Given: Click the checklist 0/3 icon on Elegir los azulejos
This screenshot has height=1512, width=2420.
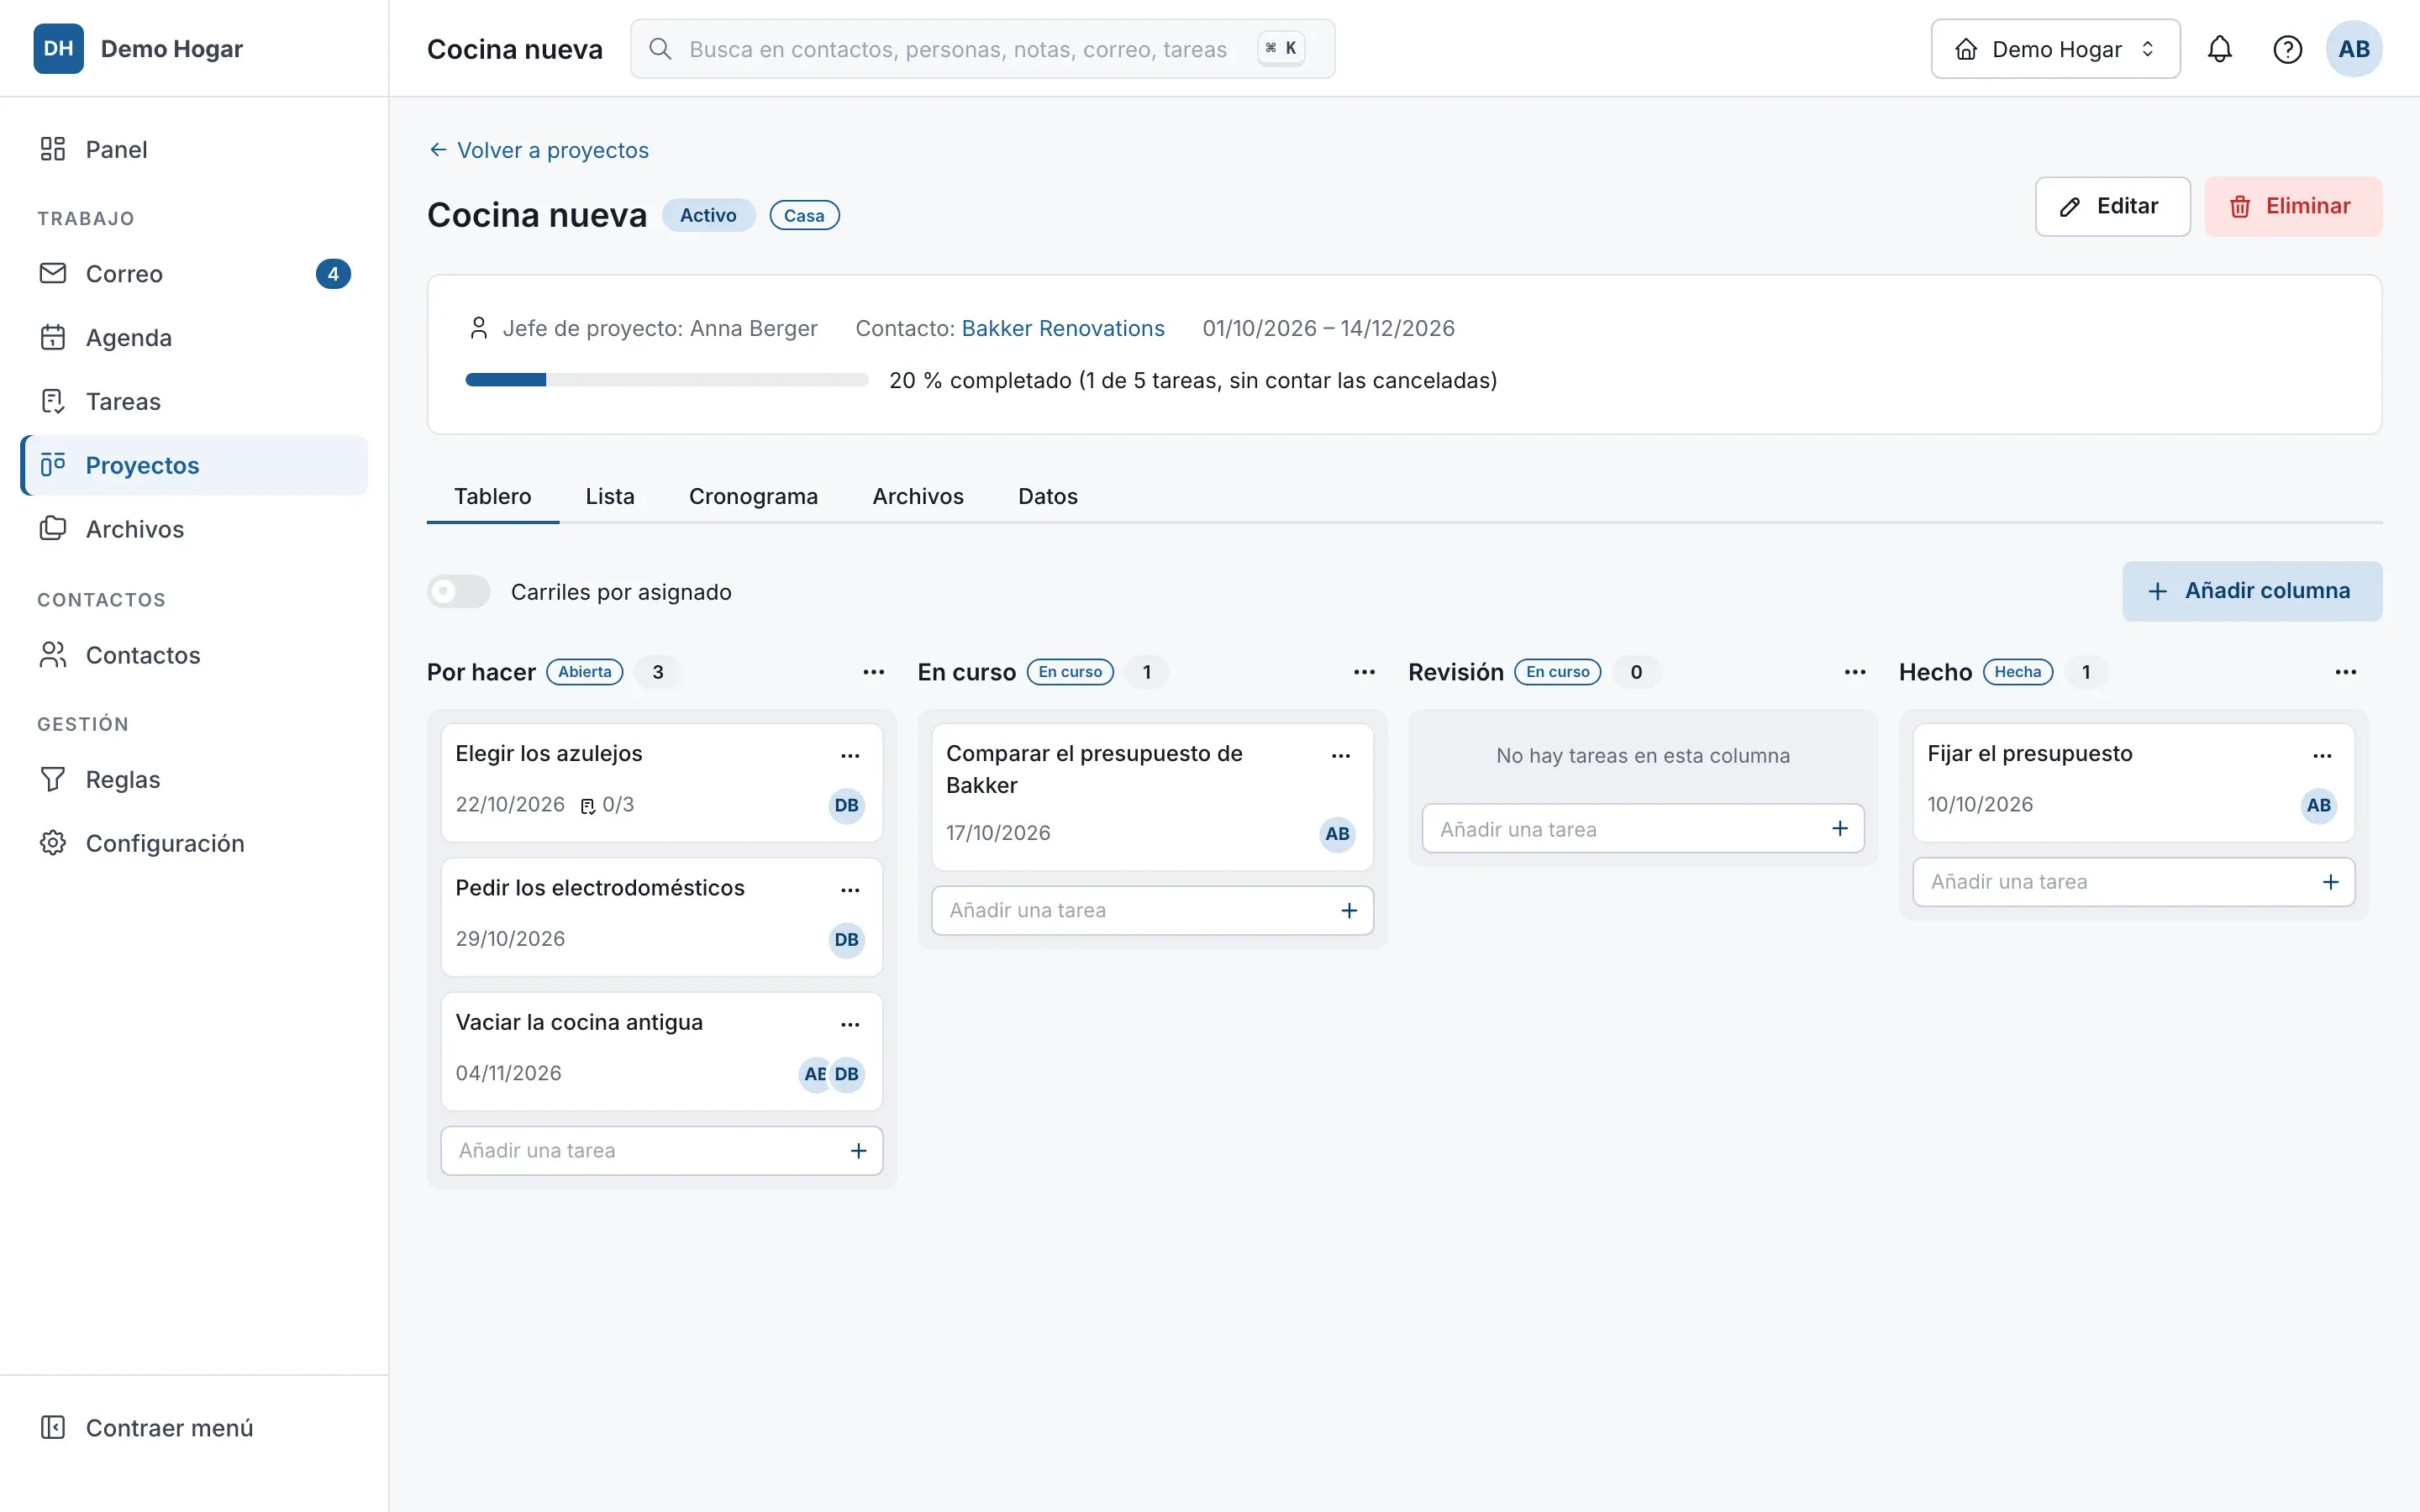Looking at the screenshot, I should pyautogui.click(x=588, y=806).
